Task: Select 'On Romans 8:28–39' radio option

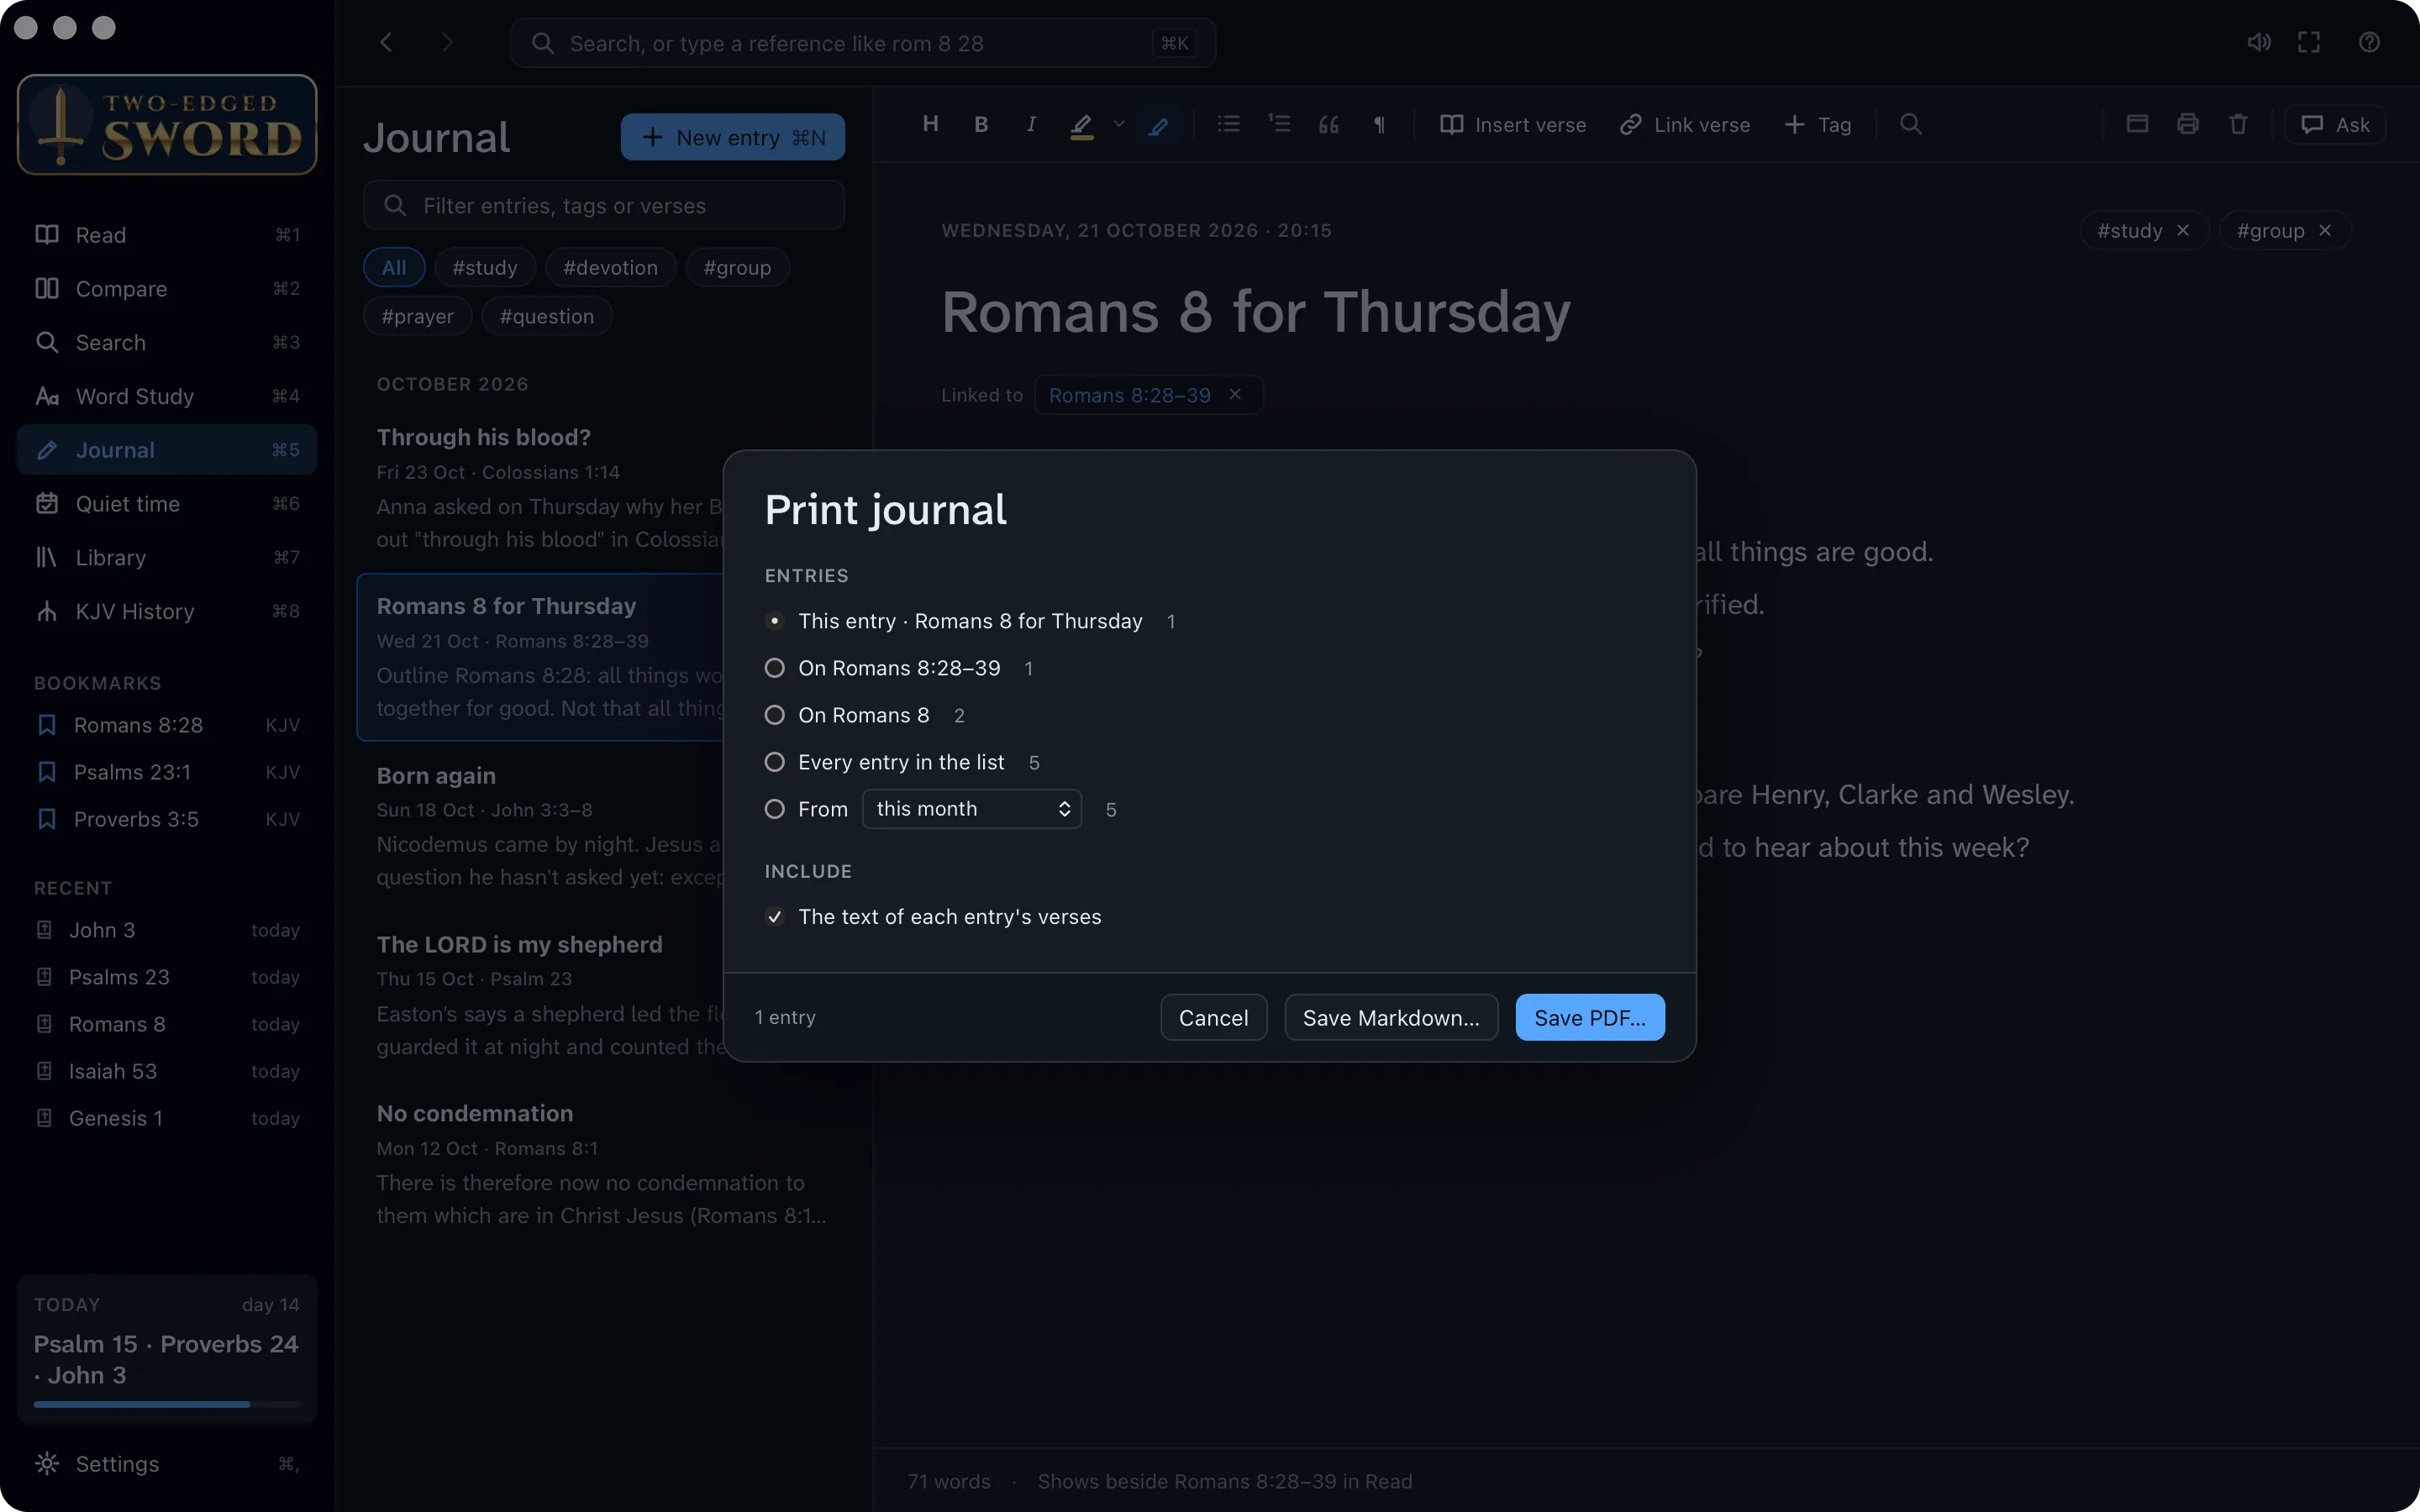Action: click(899, 668)
